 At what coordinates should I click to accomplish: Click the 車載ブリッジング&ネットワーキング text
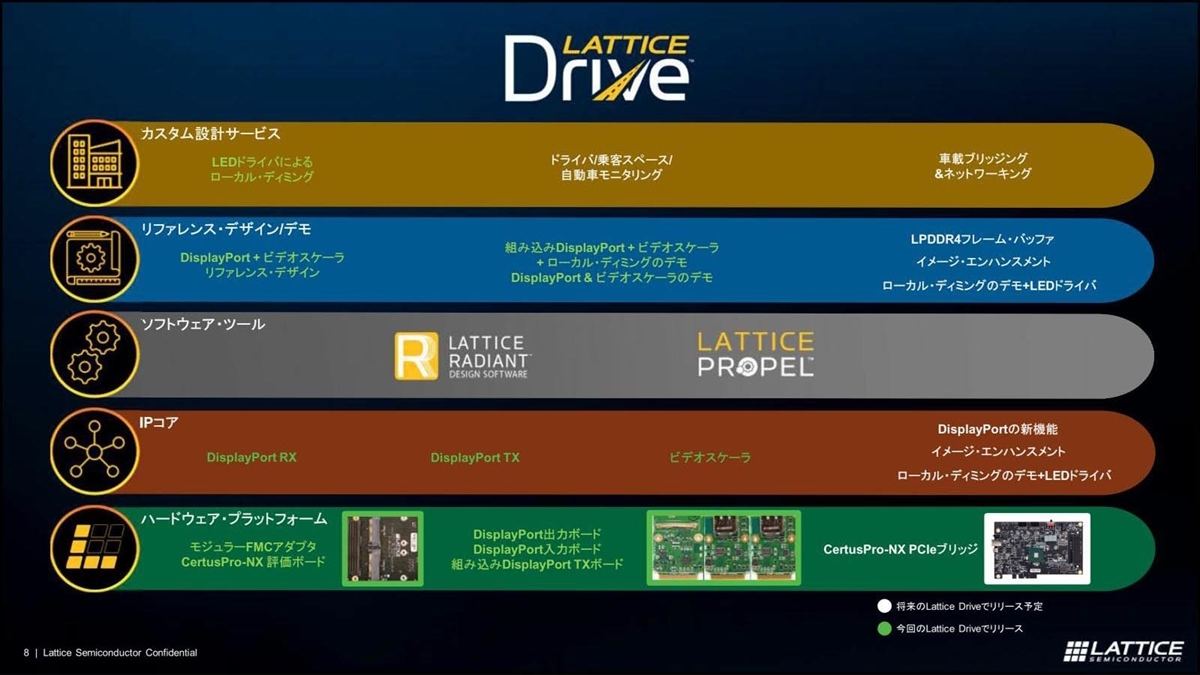(983, 166)
